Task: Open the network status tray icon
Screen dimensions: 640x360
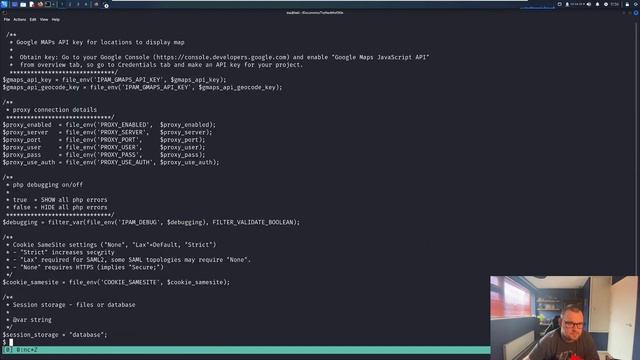Action: 567,4
